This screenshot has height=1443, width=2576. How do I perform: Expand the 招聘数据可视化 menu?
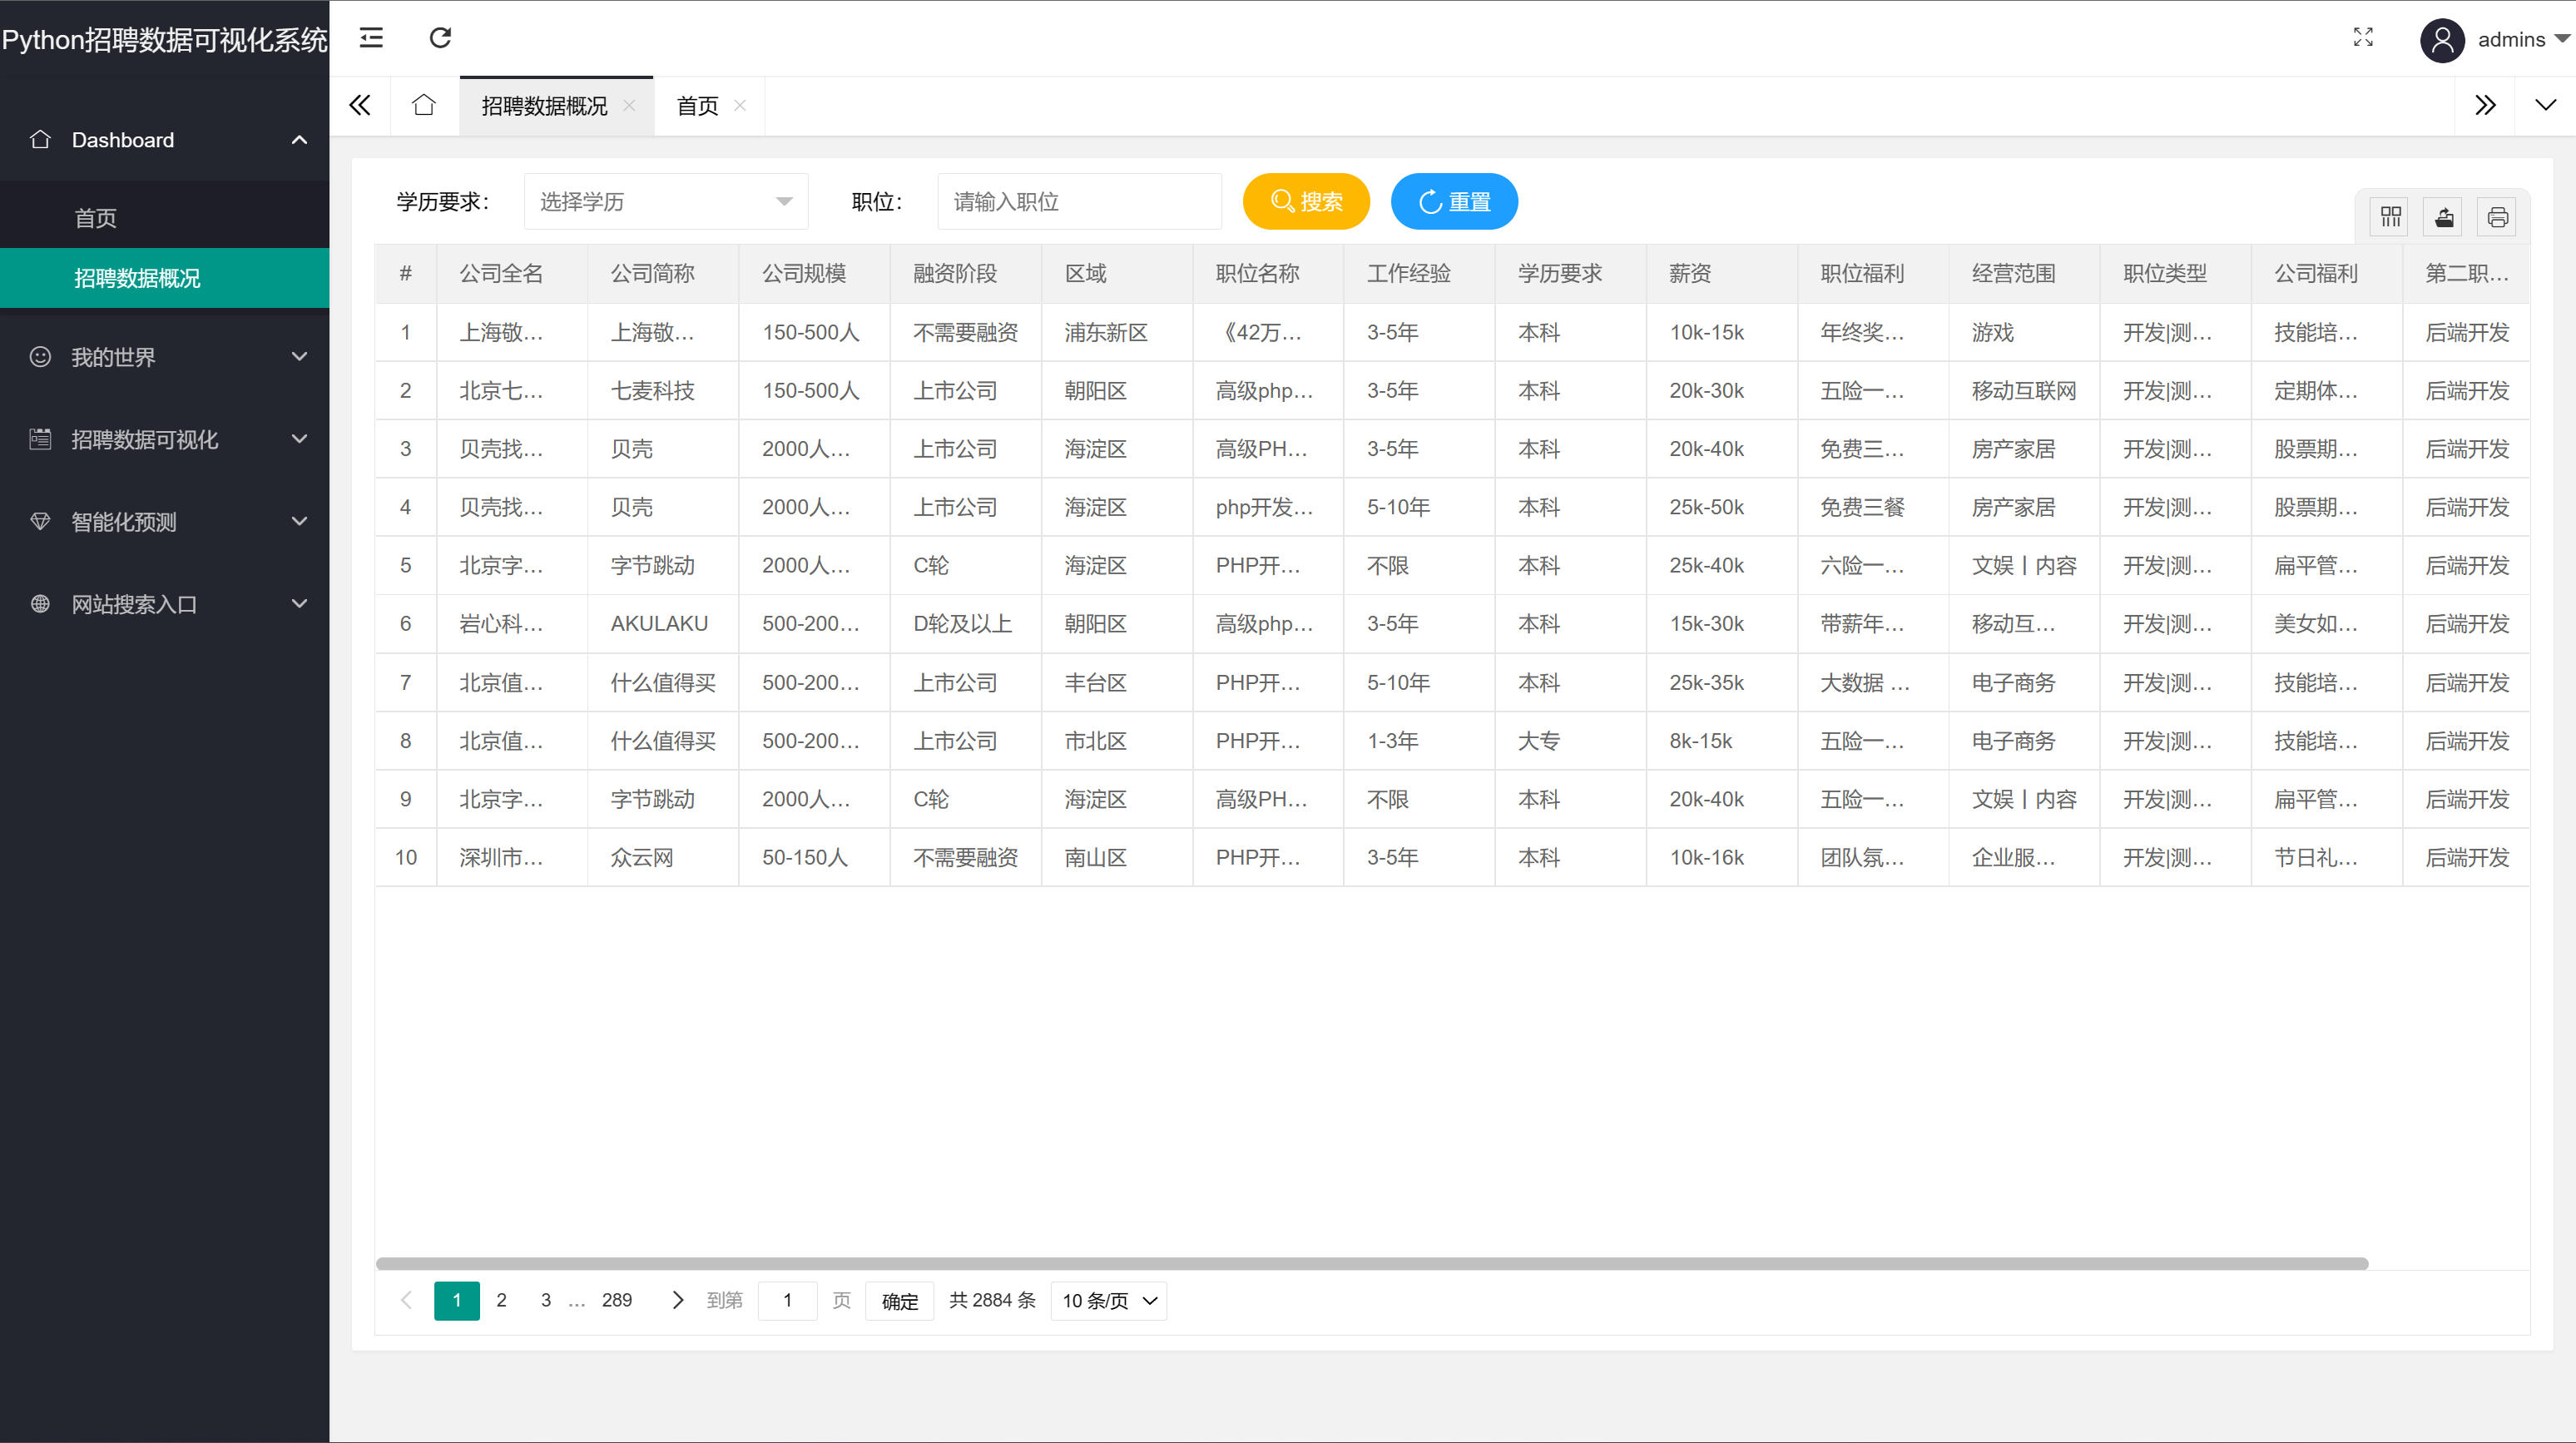coord(299,439)
